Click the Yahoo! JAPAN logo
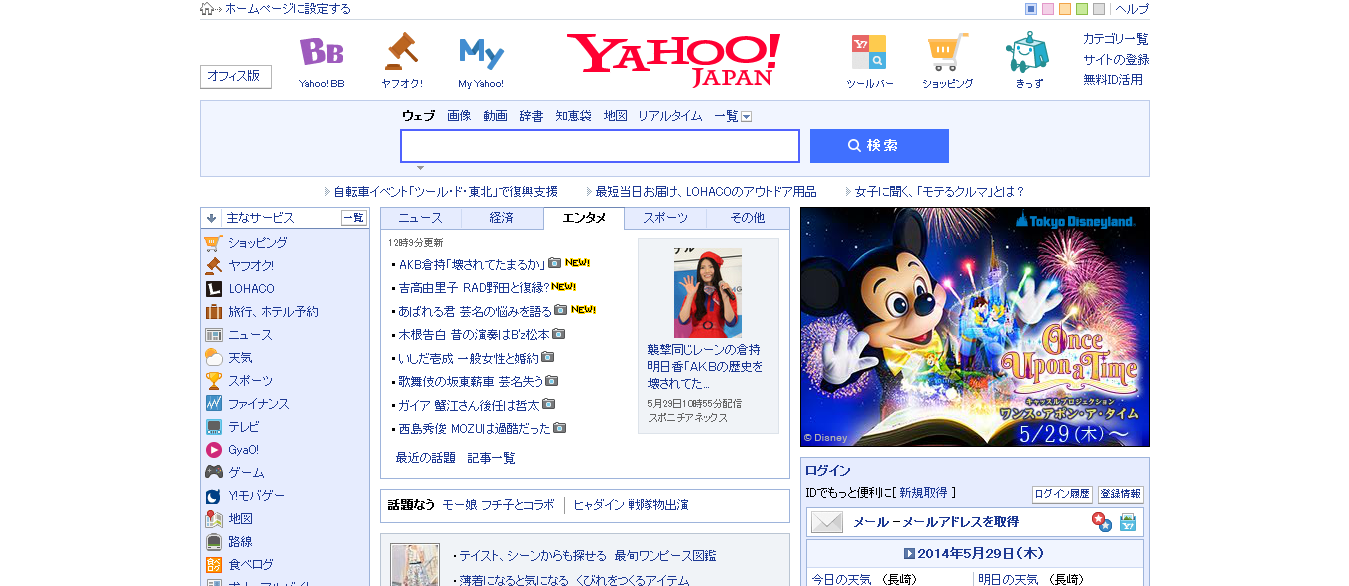This screenshot has height=586, width=1349. click(x=673, y=59)
